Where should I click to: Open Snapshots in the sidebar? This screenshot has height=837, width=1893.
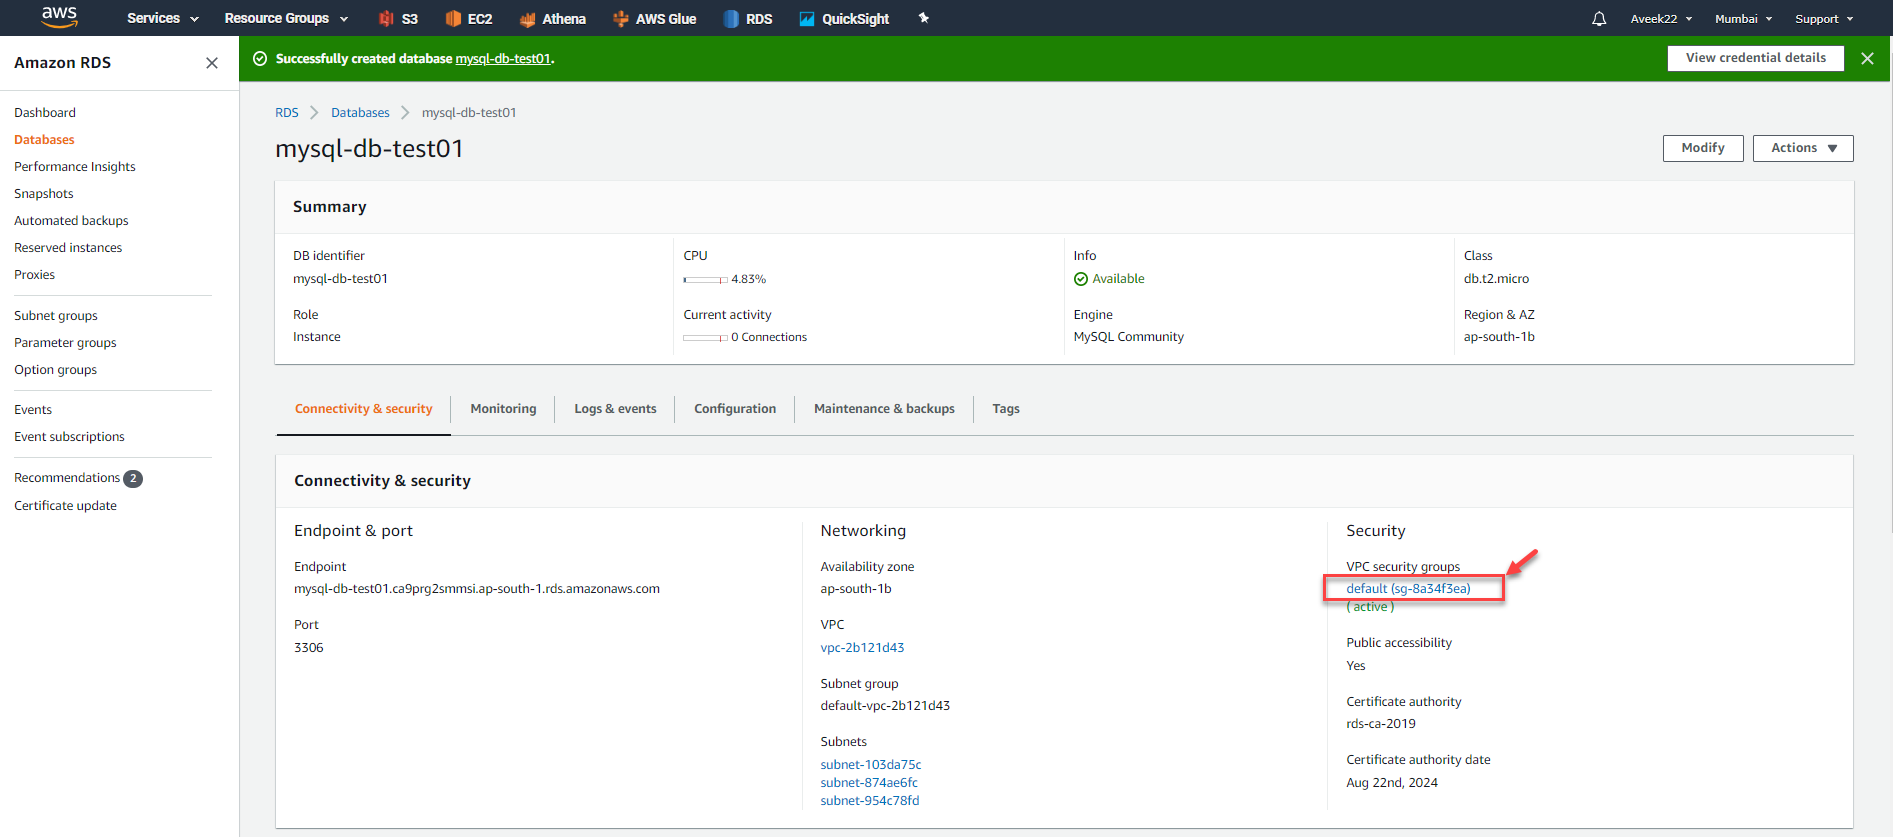[x=44, y=194]
